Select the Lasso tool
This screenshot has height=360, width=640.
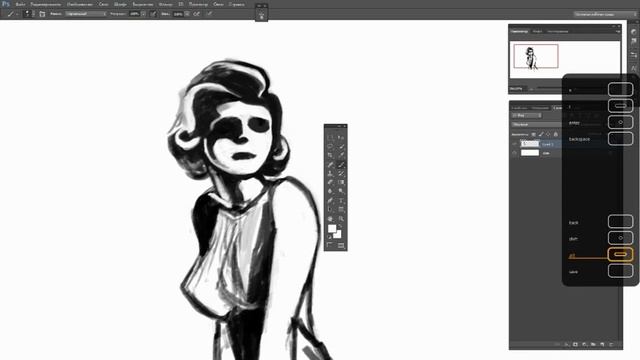330,146
